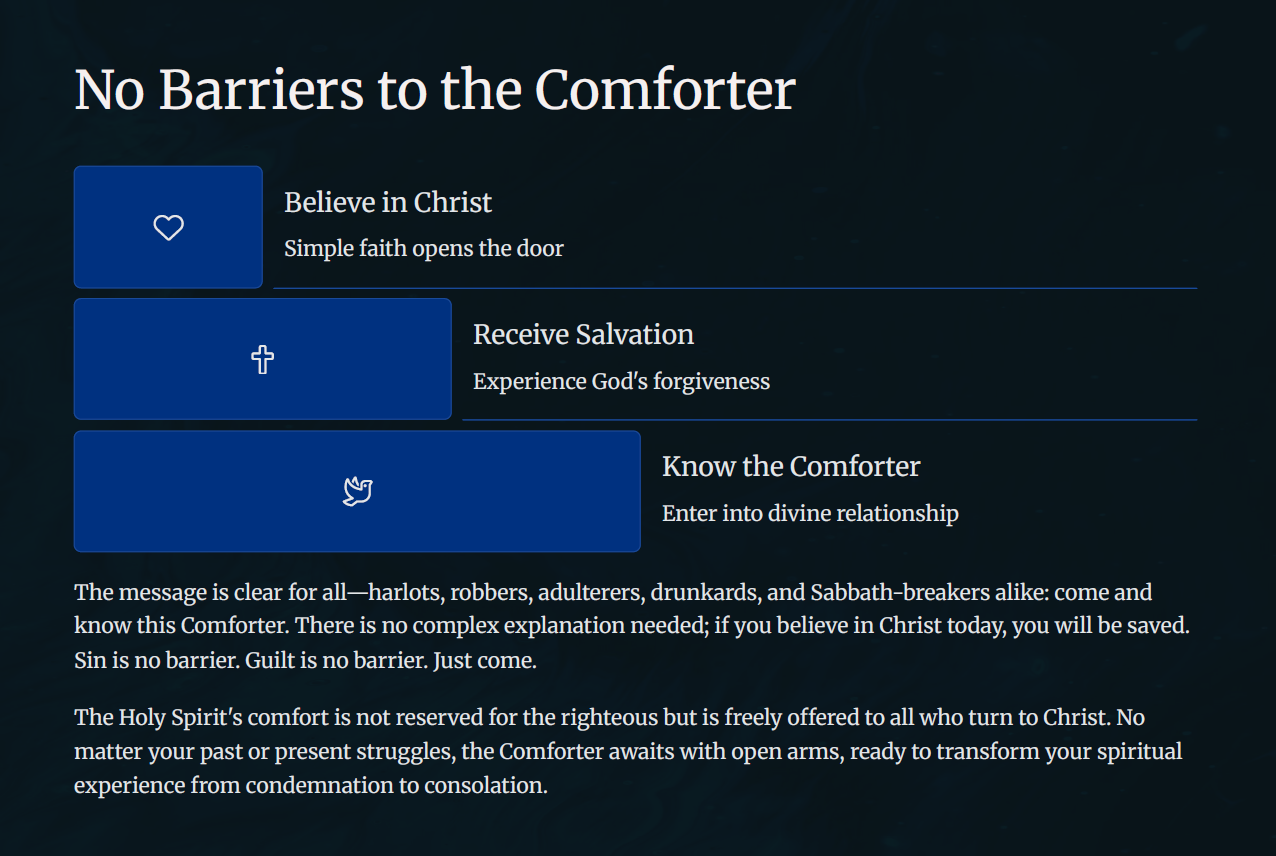Click 'Enter into divine relationship' subtitle
This screenshot has width=1276, height=856.
pyautogui.click(x=810, y=513)
